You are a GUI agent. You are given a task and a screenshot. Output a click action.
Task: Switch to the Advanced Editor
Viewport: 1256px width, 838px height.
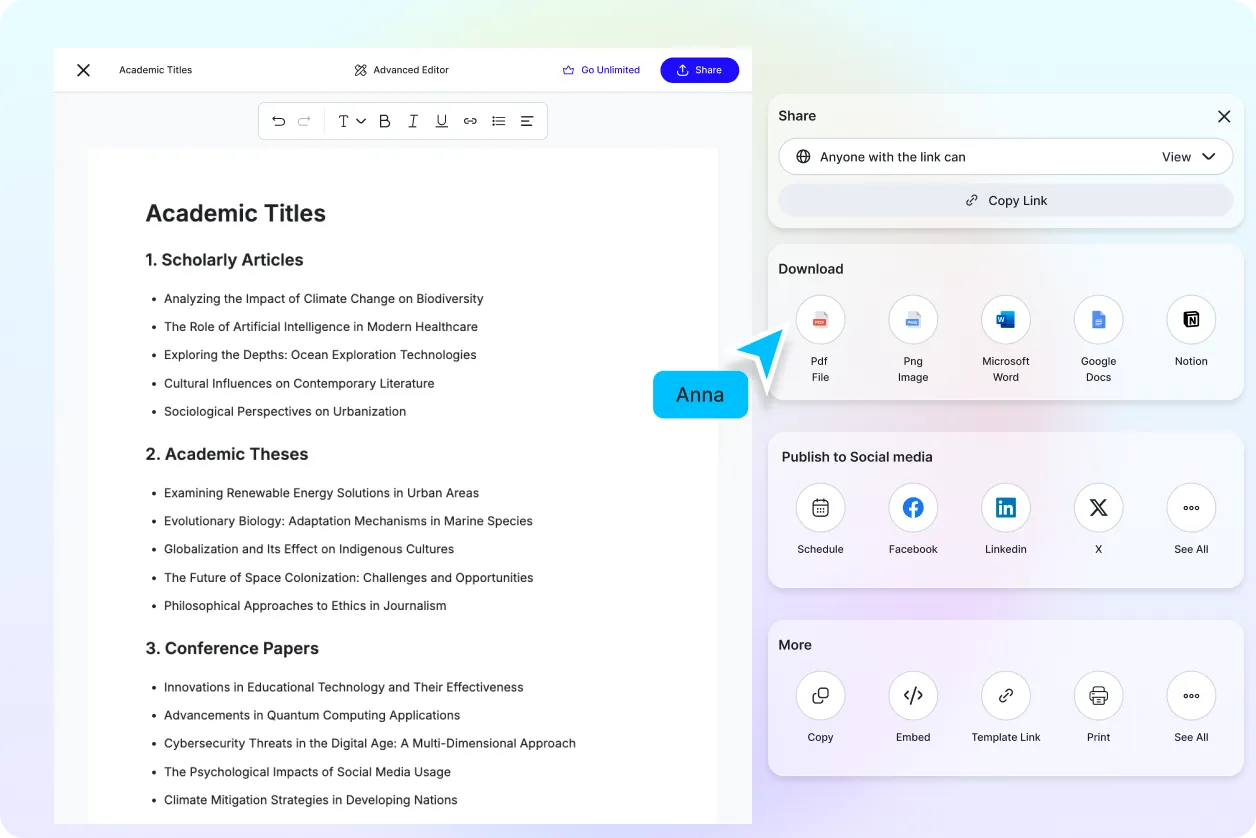point(400,70)
